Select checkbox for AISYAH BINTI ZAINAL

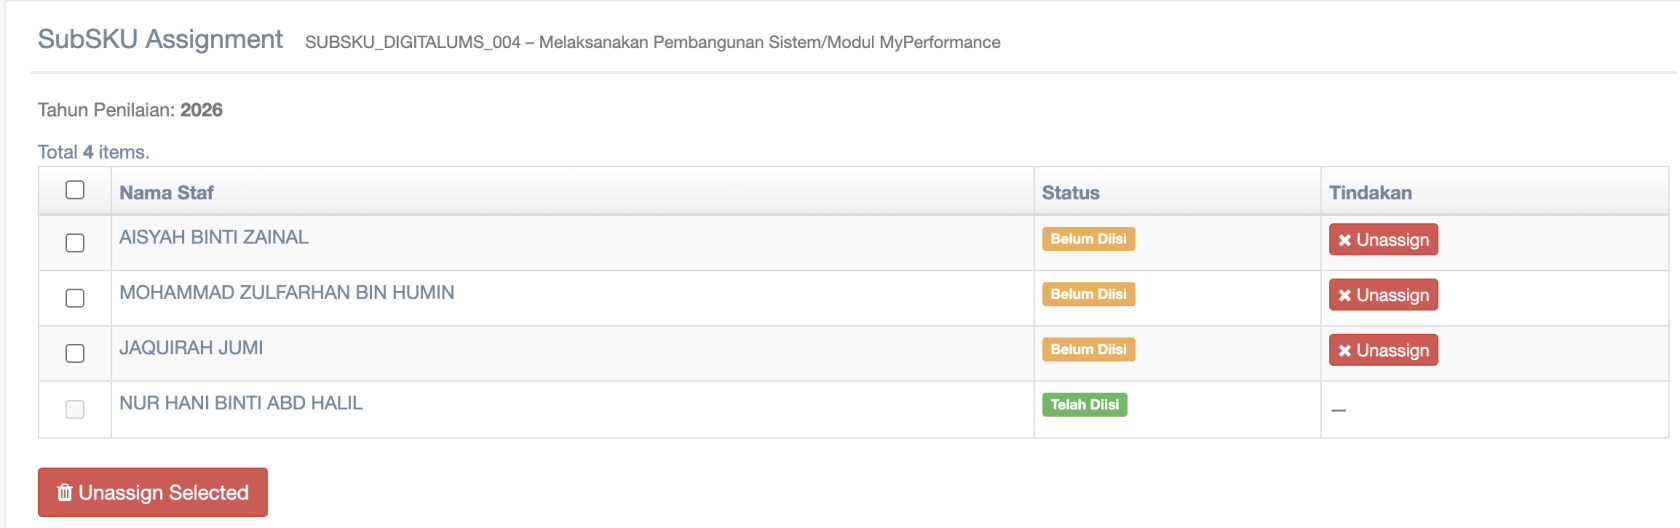(75, 243)
